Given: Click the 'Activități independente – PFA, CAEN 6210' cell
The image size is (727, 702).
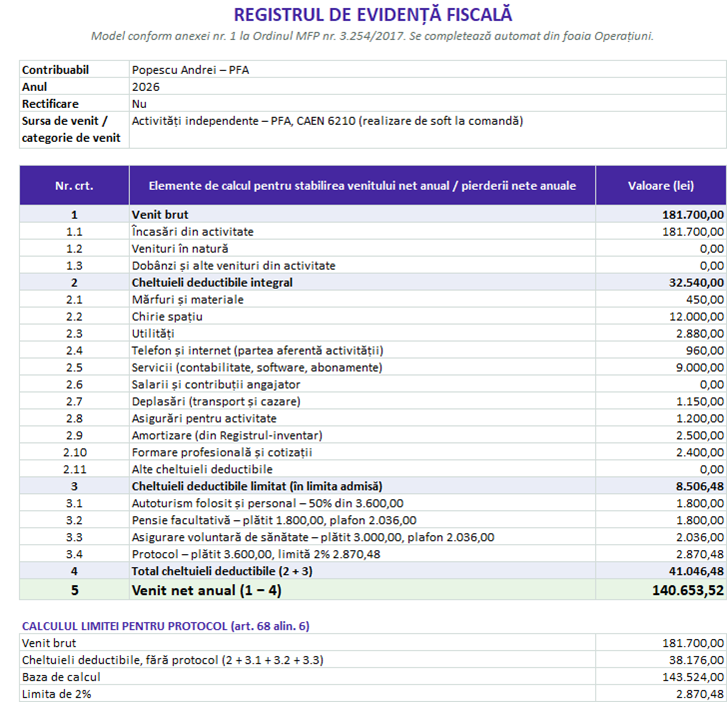Looking at the screenshot, I should click(427, 130).
